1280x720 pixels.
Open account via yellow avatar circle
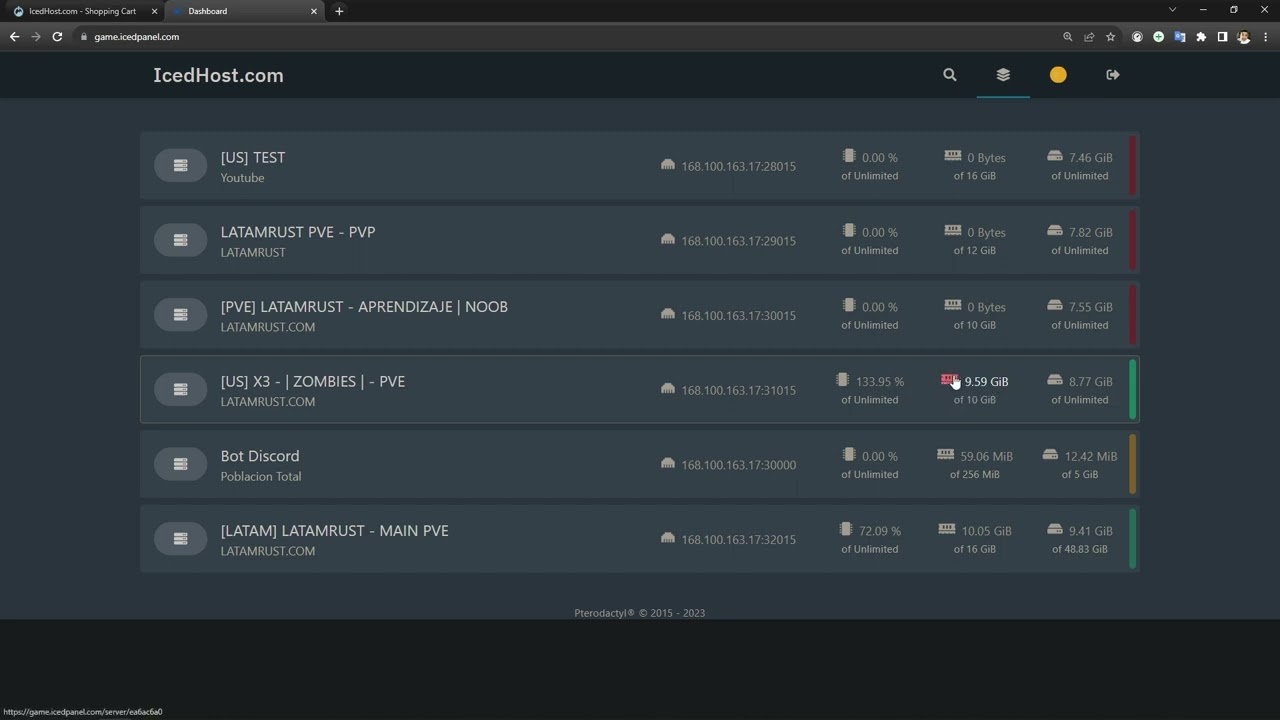point(1058,75)
